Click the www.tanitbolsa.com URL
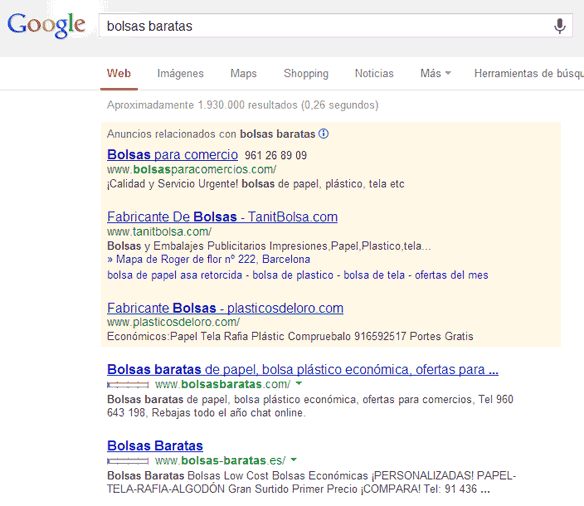Image resolution: width=584 pixels, height=506 pixels. 159,232
